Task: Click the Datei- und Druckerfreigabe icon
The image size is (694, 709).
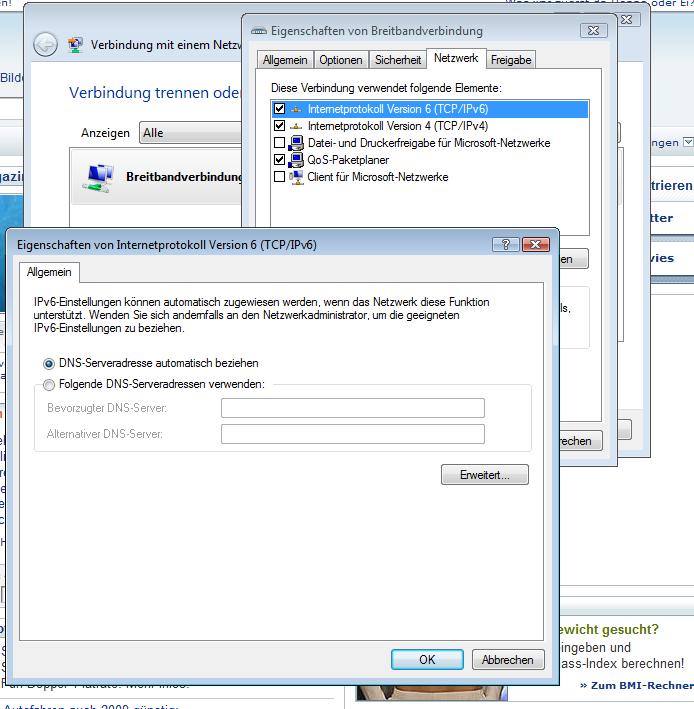Action: [296, 143]
